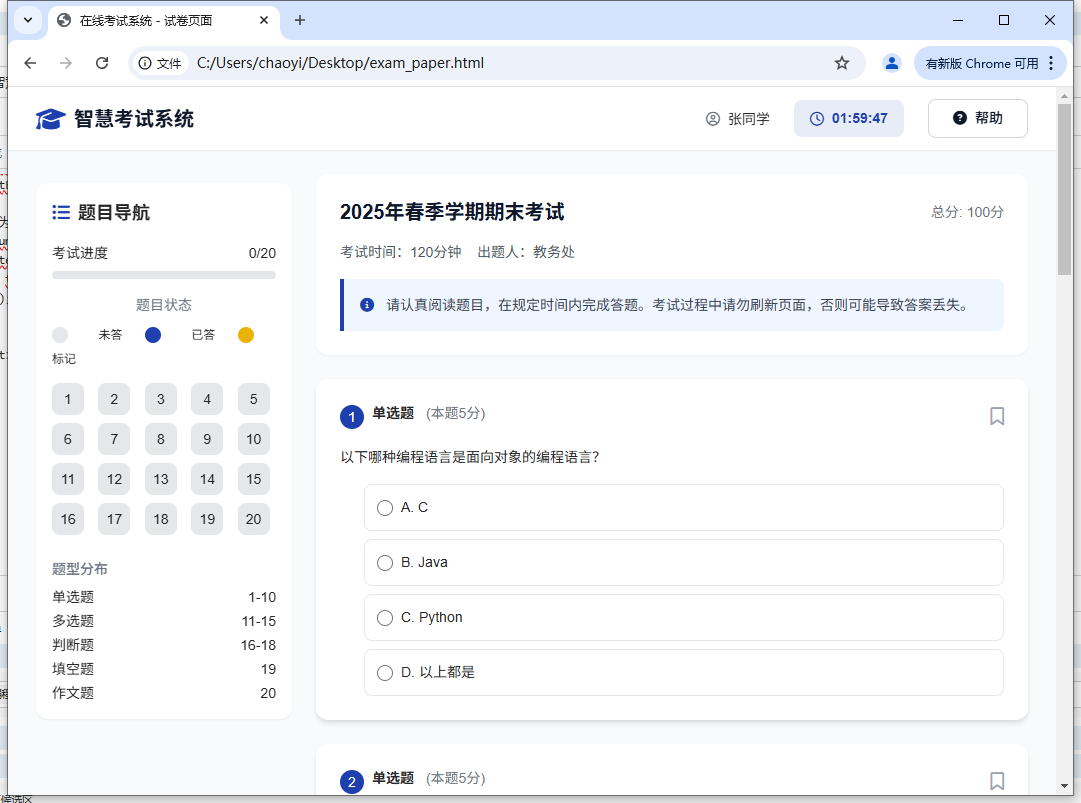
Task: Close the 在线考试系统 tab
Action: pyautogui.click(x=264, y=20)
